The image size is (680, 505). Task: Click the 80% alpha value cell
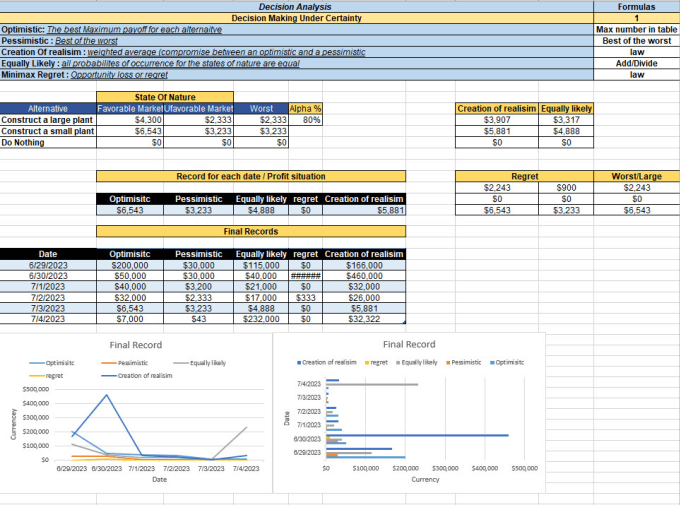(x=305, y=119)
